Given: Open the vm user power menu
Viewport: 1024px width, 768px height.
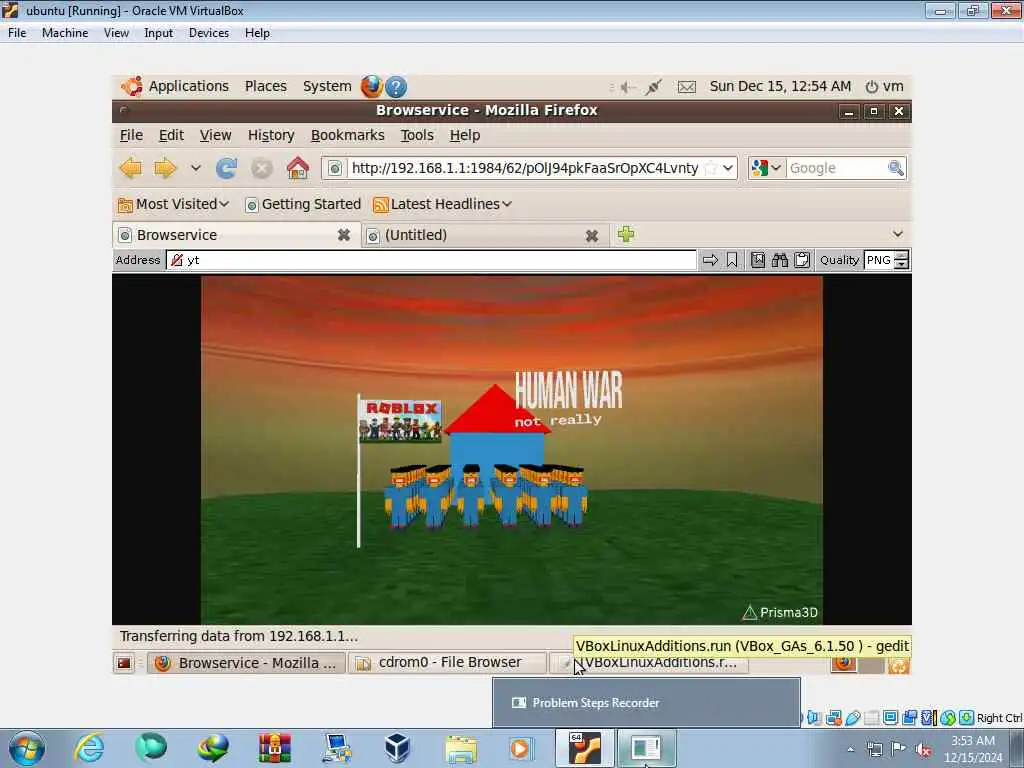Looking at the screenshot, I should (x=884, y=86).
